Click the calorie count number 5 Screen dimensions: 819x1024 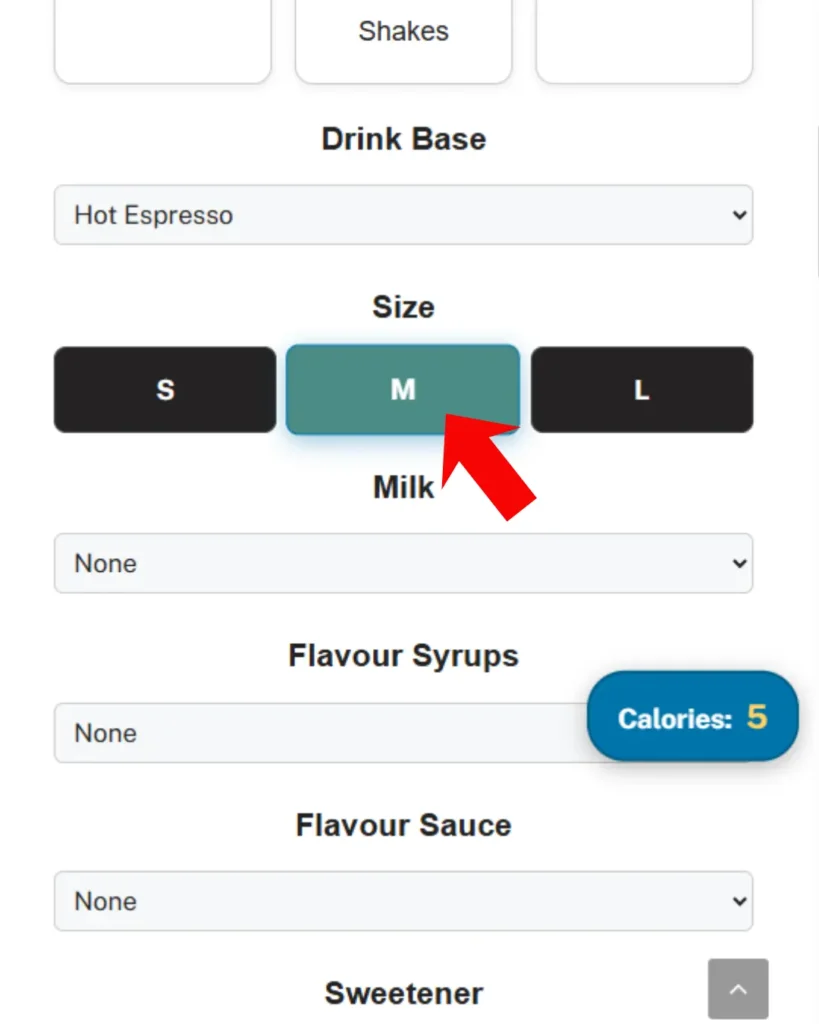tap(757, 717)
